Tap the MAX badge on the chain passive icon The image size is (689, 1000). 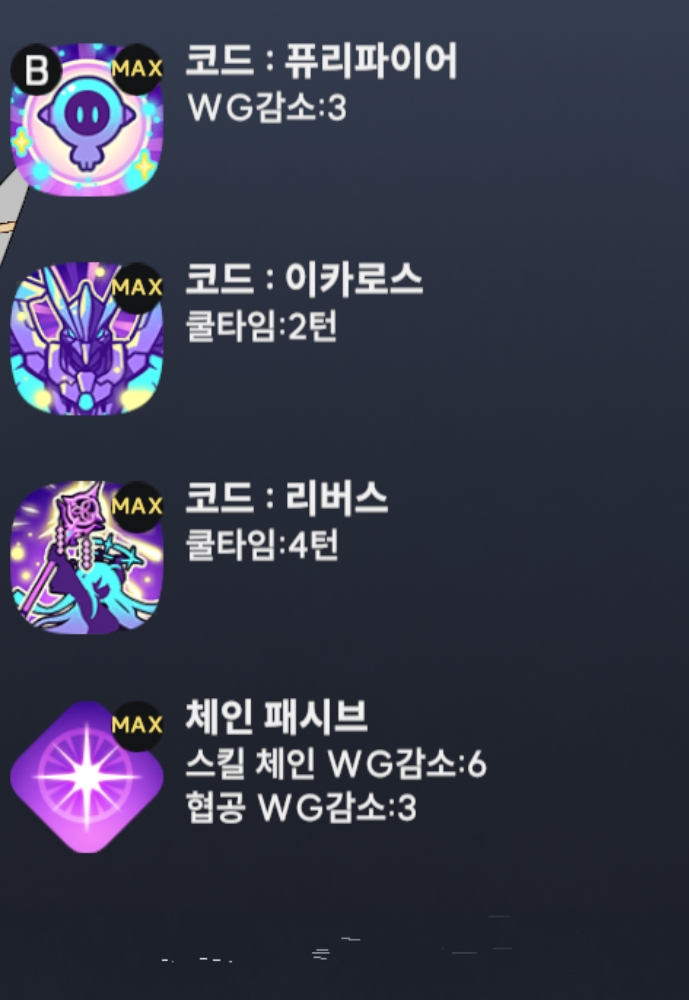(137, 725)
